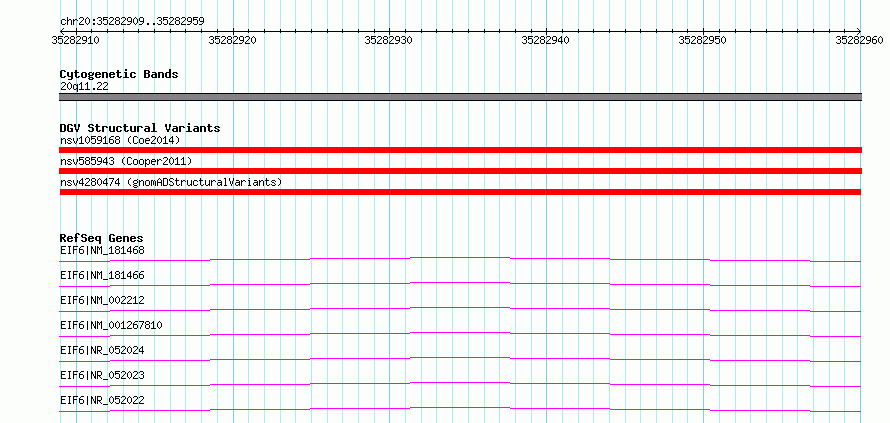The height and width of the screenshot is (423, 890).
Task: Click the magenta line of EIF6|NR_052023
Action: coord(460,384)
